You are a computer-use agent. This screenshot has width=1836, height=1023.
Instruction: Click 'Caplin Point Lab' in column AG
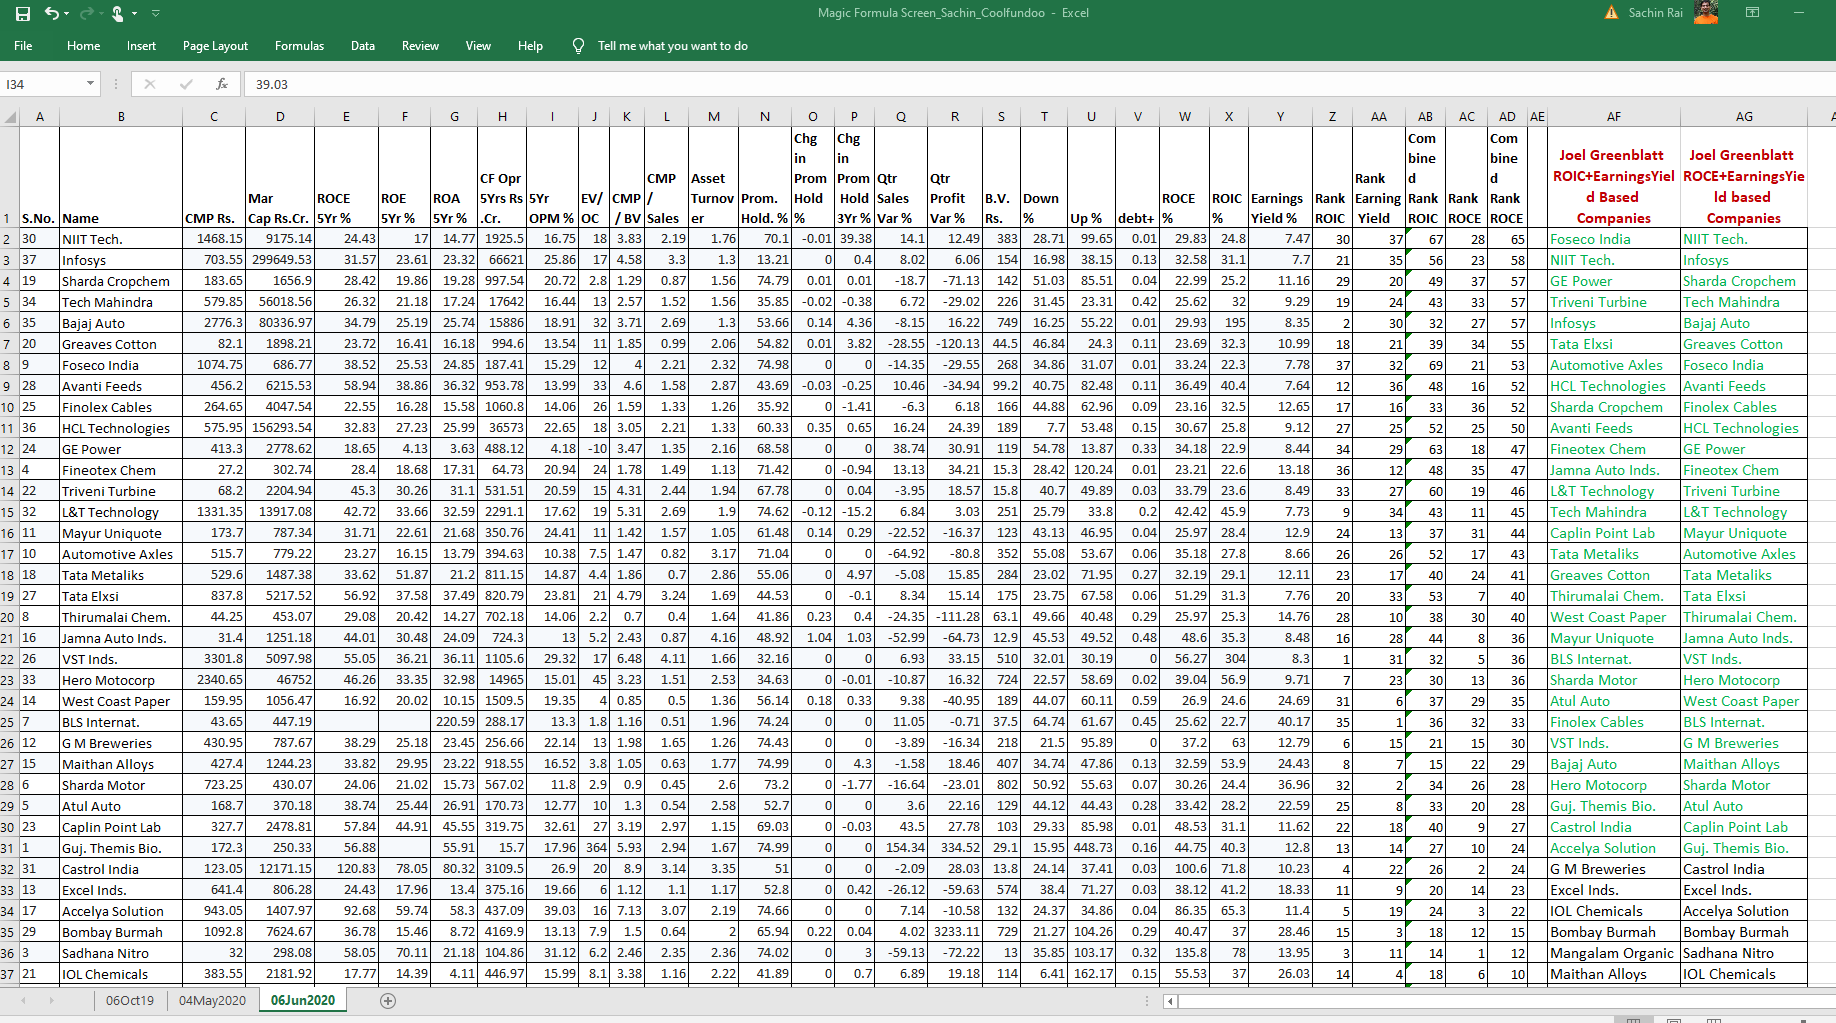(x=1744, y=827)
